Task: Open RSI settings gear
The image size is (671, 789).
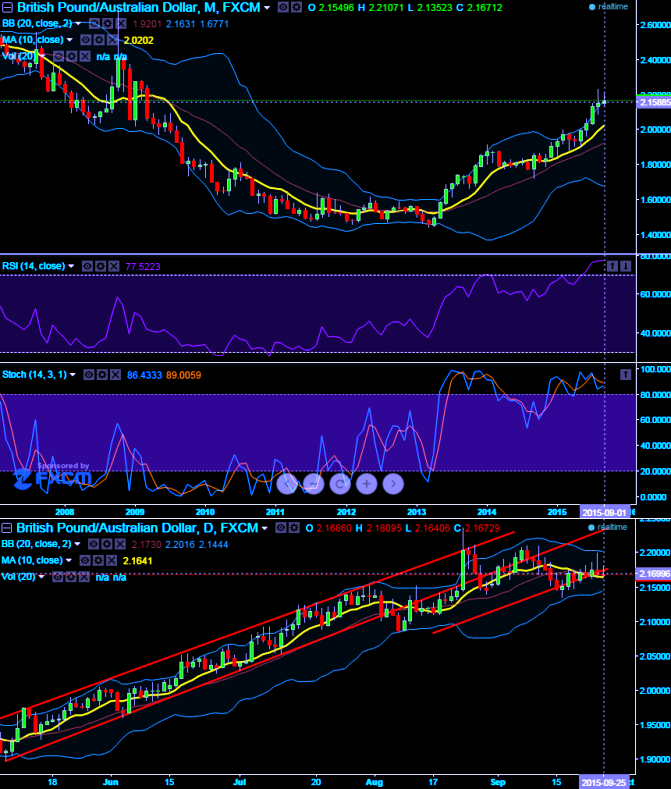Action: pos(101,266)
